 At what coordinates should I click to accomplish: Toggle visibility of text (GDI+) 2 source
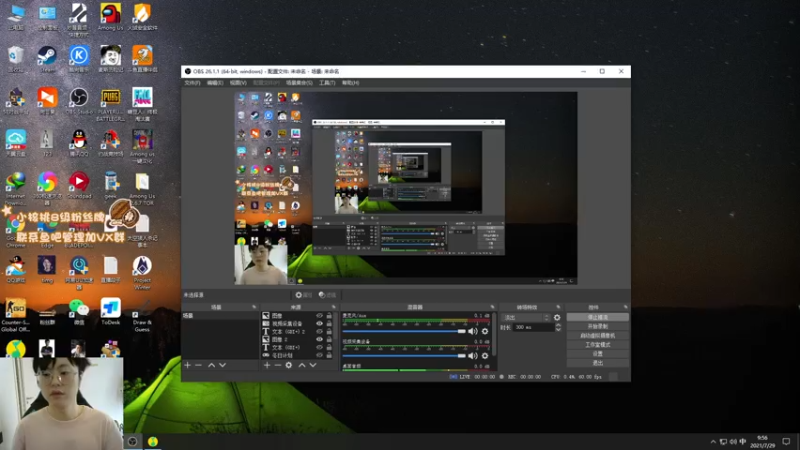point(319,332)
